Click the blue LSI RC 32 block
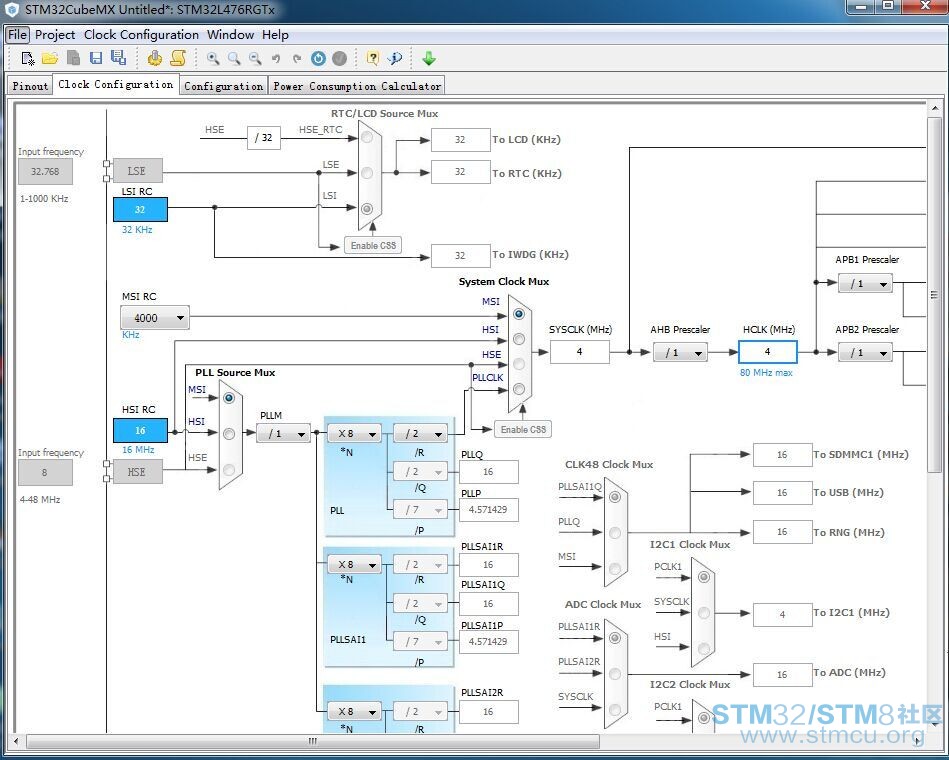This screenshot has width=949, height=760. (x=140, y=209)
